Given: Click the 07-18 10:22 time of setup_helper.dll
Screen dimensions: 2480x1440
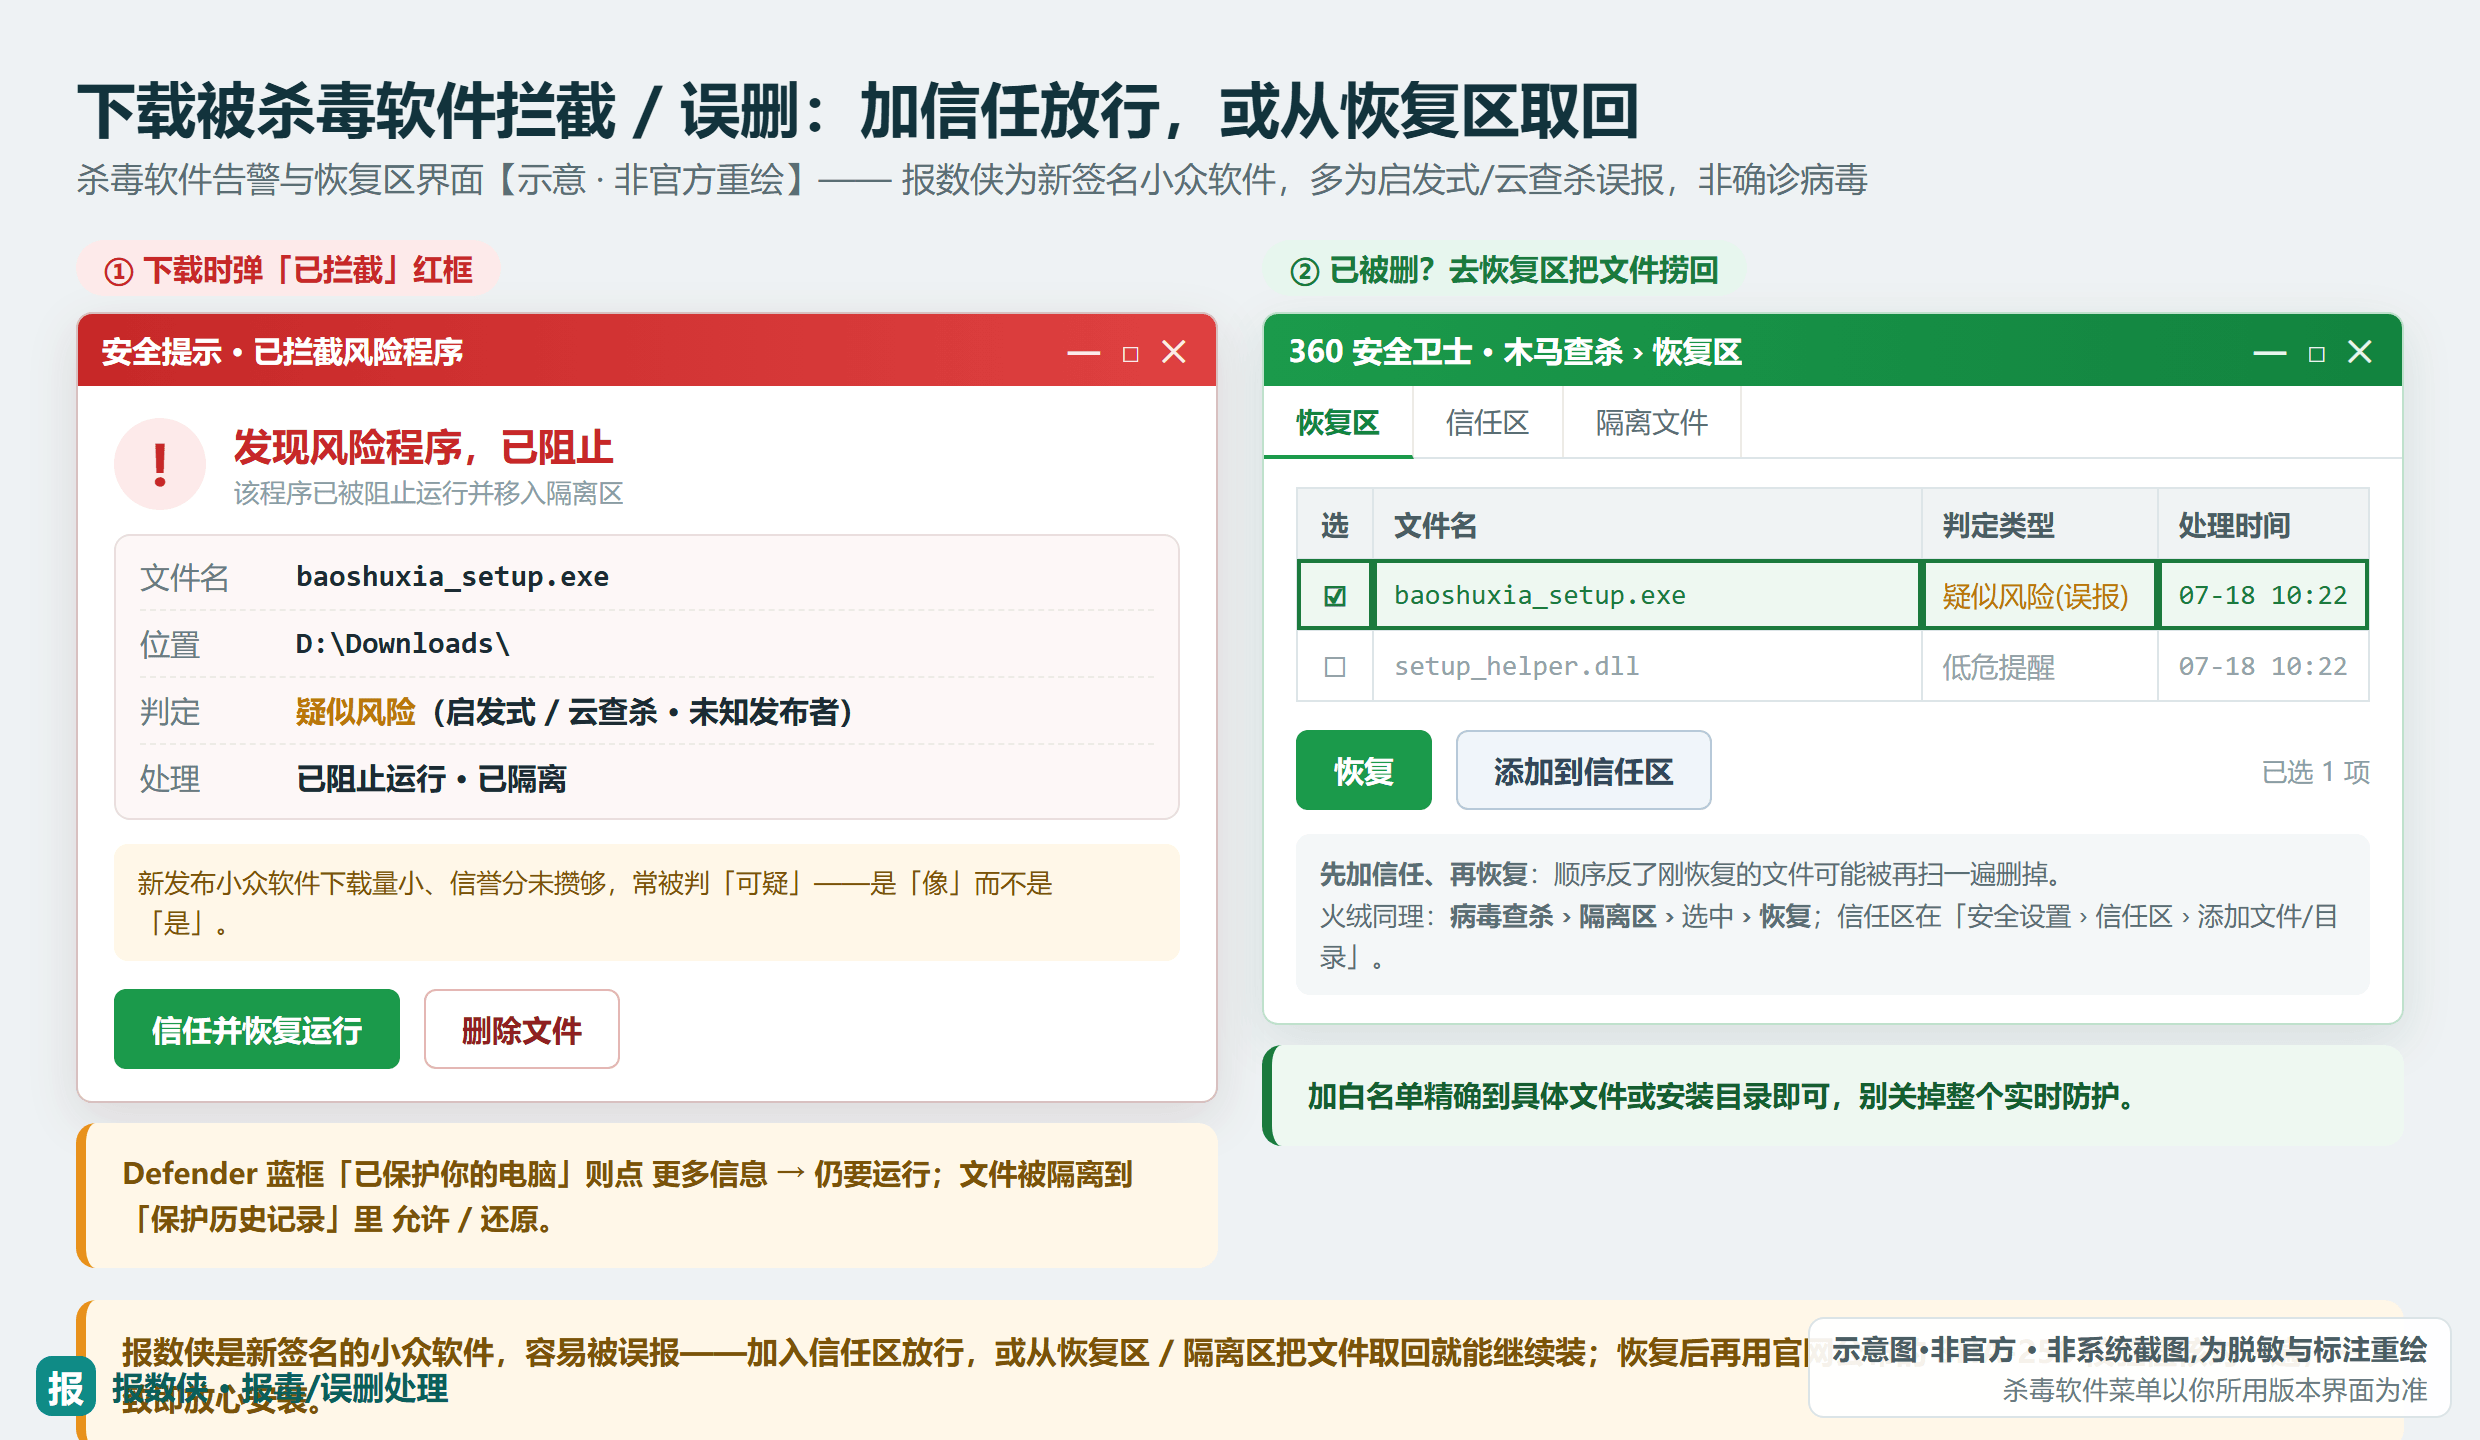Looking at the screenshot, I should tap(2262, 667).
